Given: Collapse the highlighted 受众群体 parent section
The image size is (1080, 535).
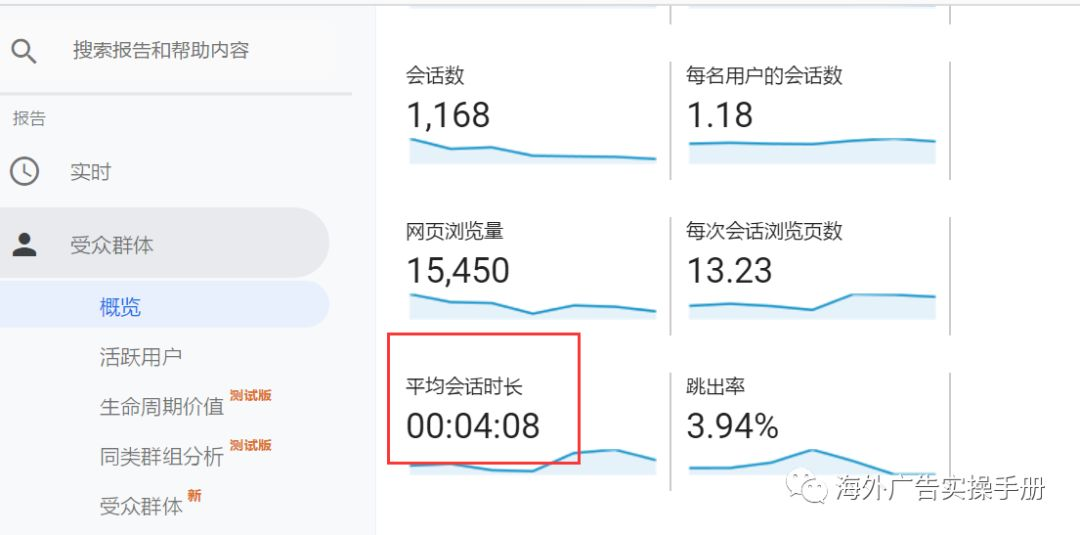Looking at the screenshot, I should click(x=112, y=245).
